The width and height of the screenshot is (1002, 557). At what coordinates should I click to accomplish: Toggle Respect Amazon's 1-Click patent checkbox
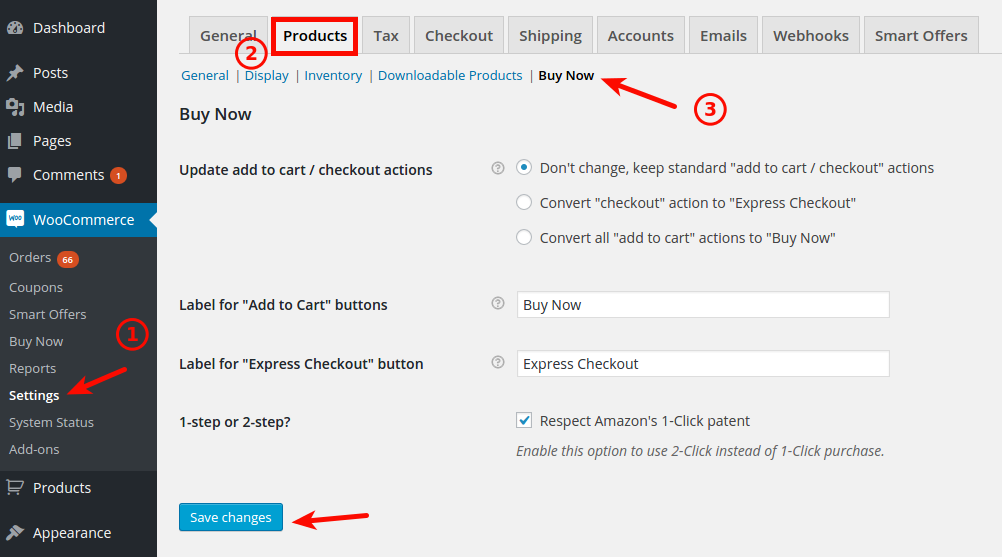click(x=524, y=420)
